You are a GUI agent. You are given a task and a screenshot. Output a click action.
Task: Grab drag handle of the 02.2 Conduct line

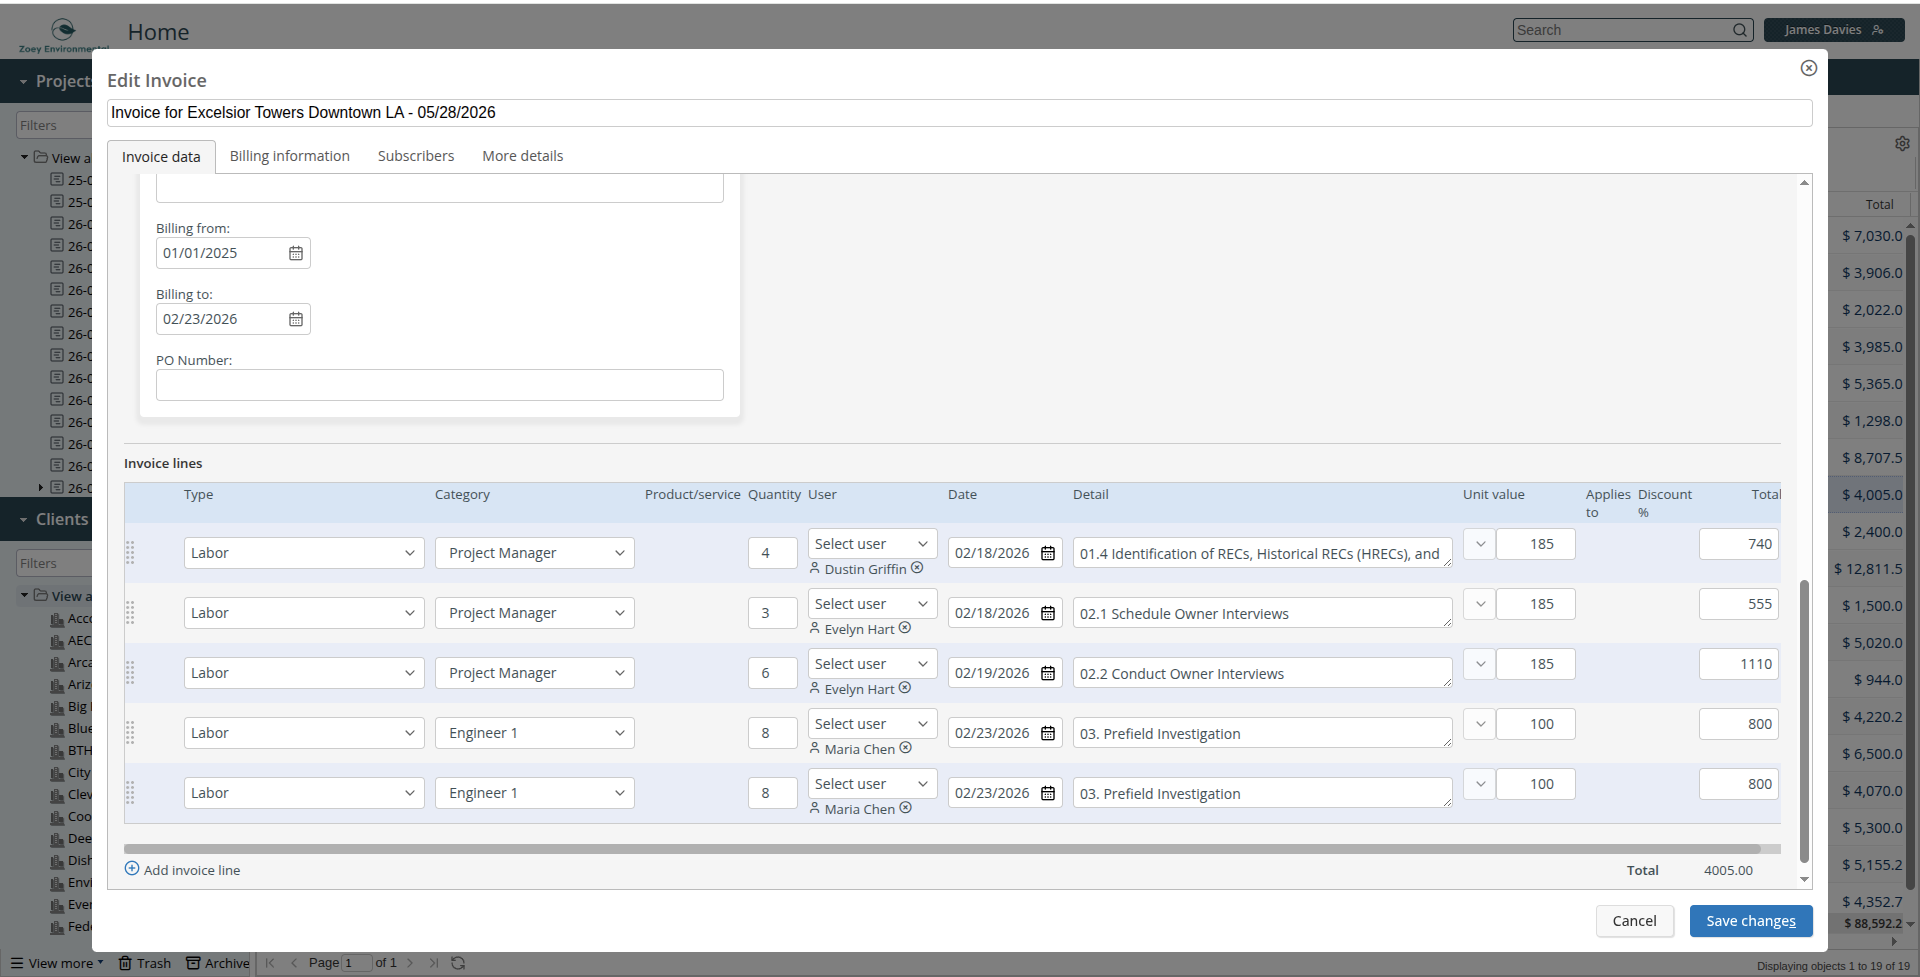click(x=130, y=673)
